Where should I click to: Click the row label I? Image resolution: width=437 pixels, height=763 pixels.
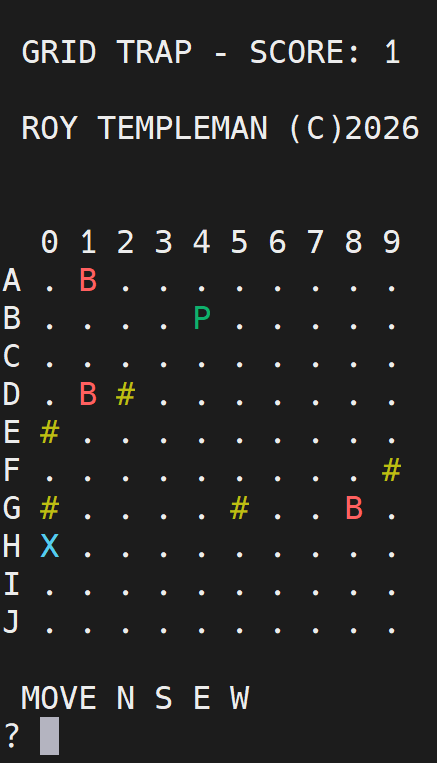[x=12, y=584]
